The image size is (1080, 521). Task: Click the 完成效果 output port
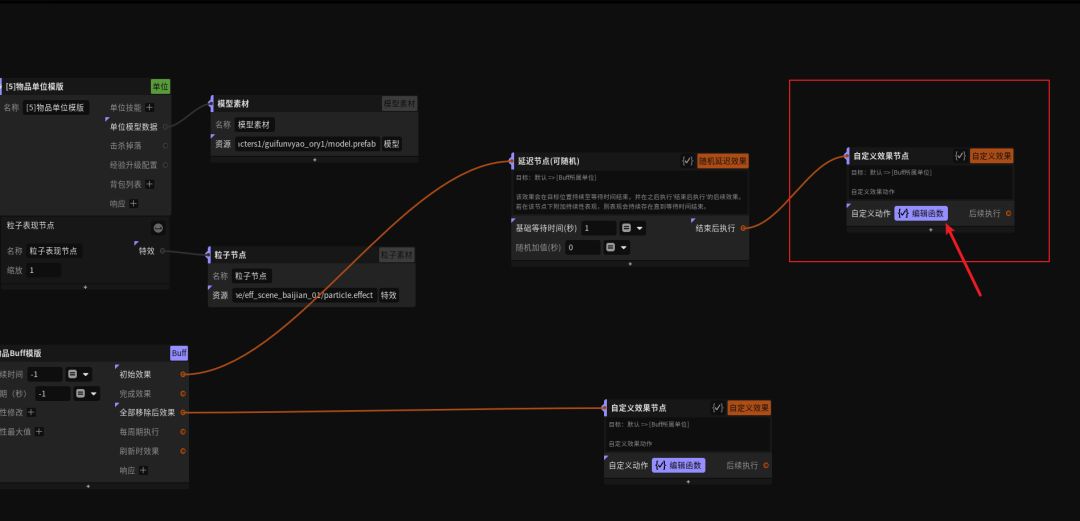[x=183, y=394]
